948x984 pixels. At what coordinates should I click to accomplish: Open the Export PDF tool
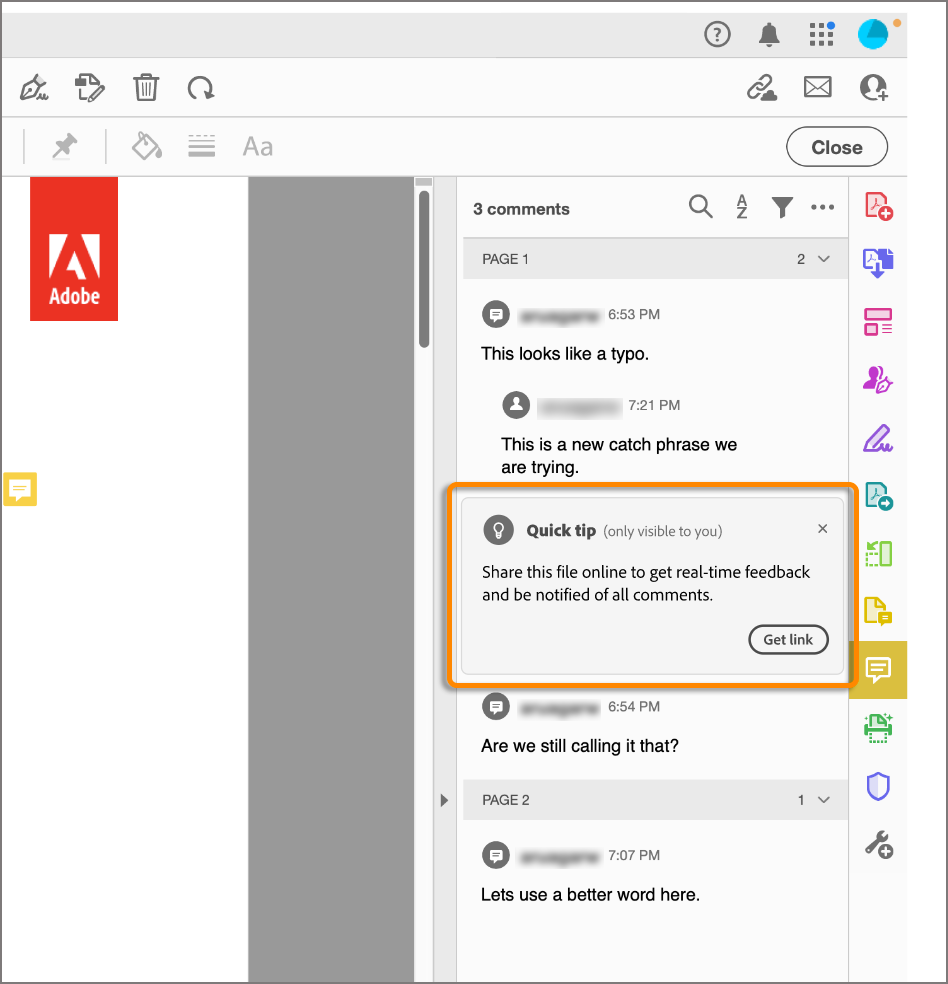877,262
